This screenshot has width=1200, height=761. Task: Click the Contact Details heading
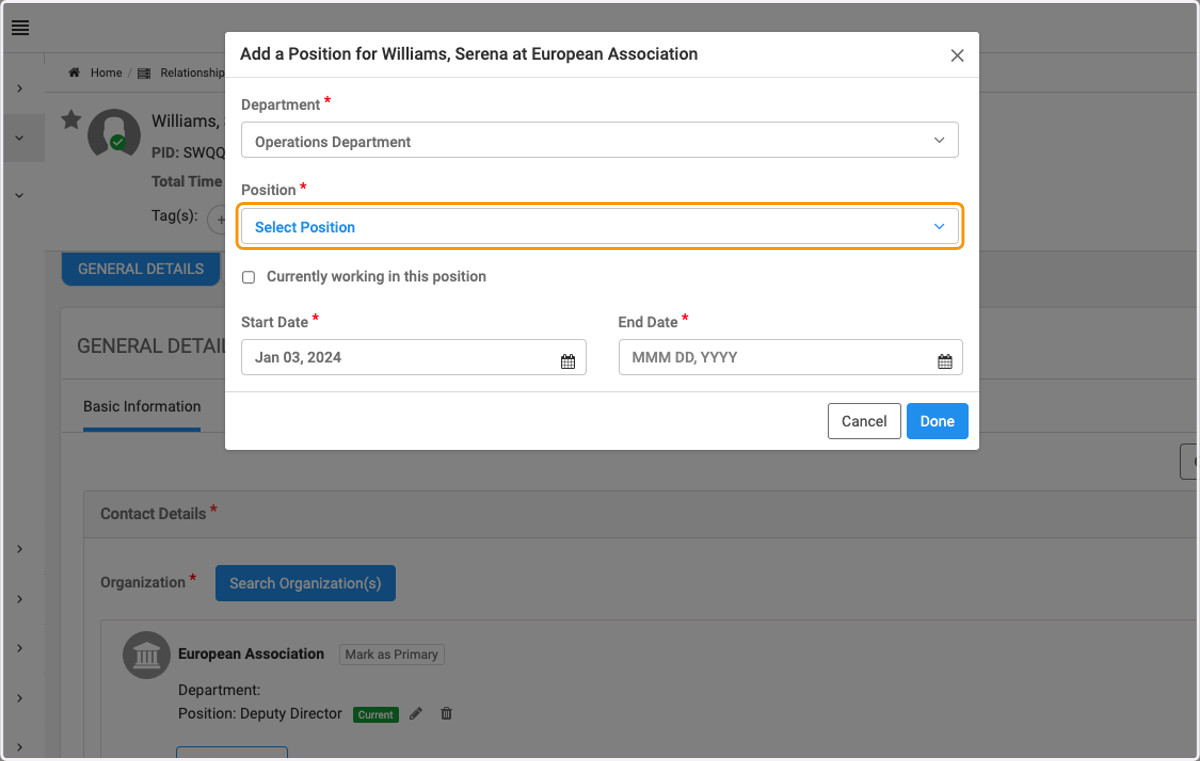click(x=153, y=513)
